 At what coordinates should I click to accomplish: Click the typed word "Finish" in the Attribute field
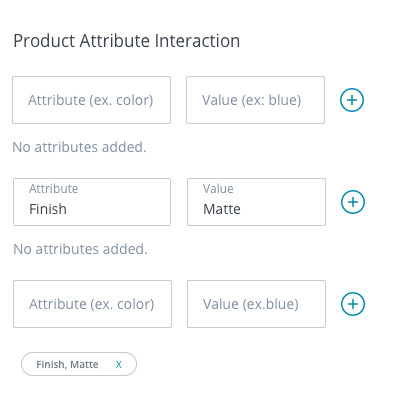[48, 209]
